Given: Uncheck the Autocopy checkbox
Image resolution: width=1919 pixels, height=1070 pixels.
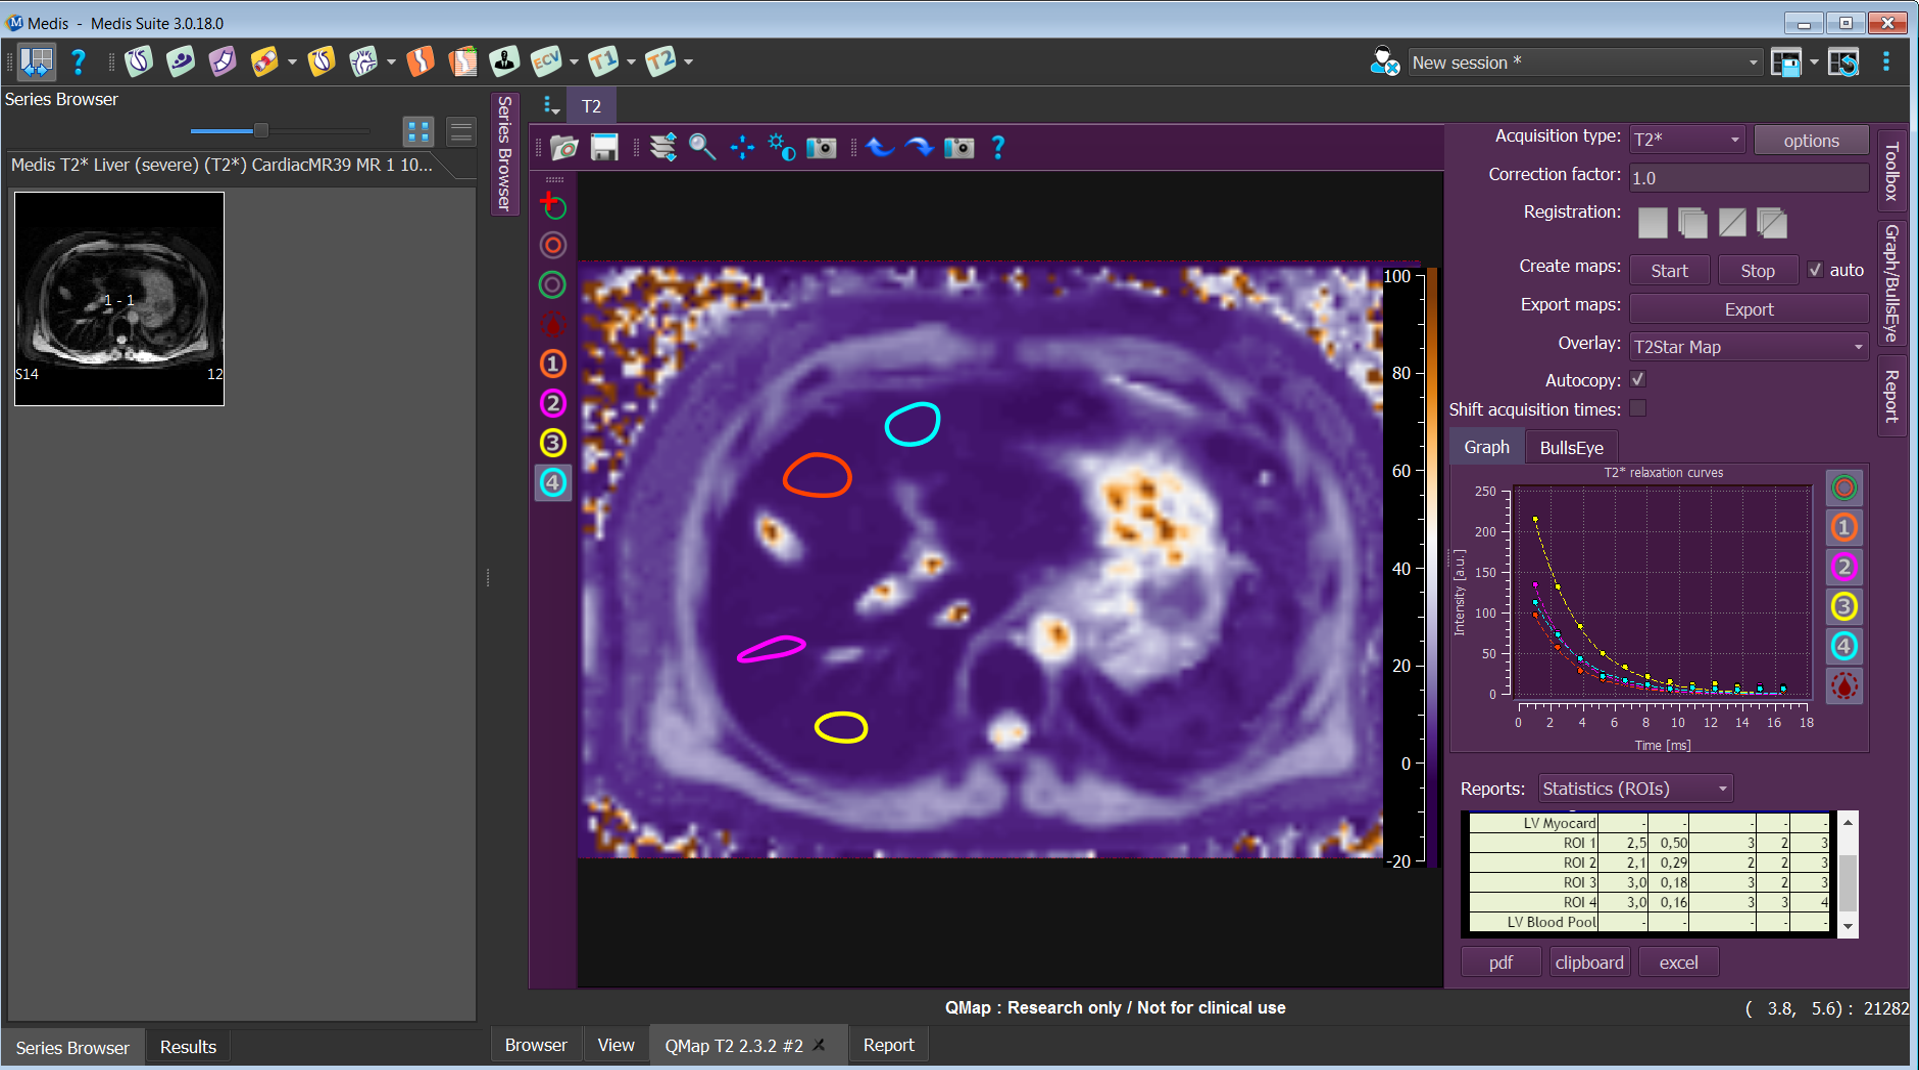Looking at the screenshot, I should point(1638,380).
